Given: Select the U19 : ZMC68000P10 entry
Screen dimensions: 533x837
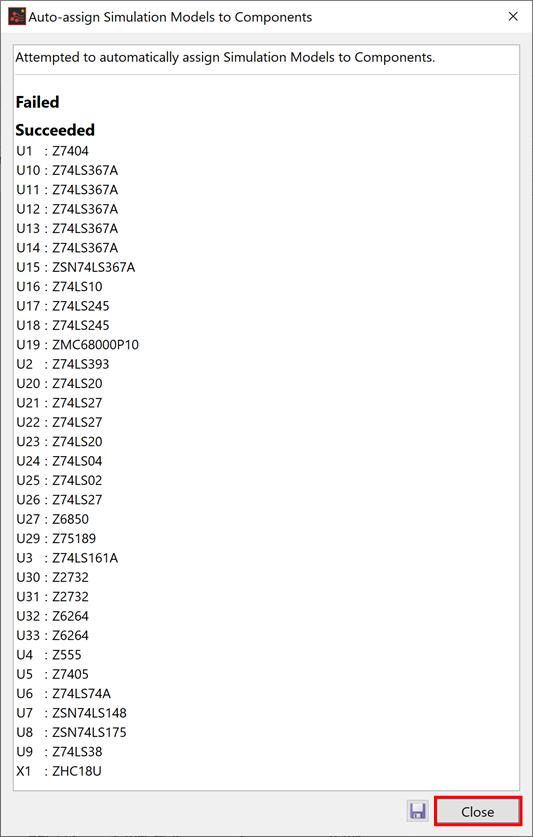Looking at the screenshot, I should (77, 345).
